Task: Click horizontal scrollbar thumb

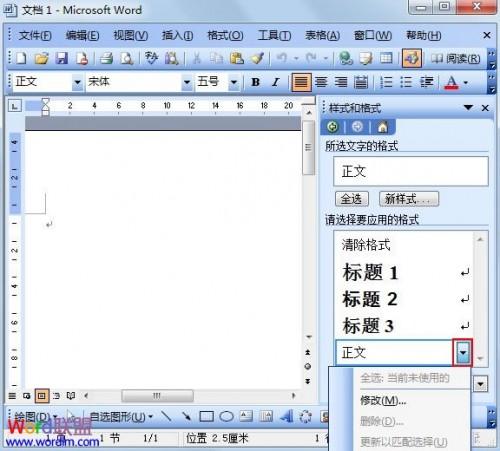Action: tap(157, 396)
